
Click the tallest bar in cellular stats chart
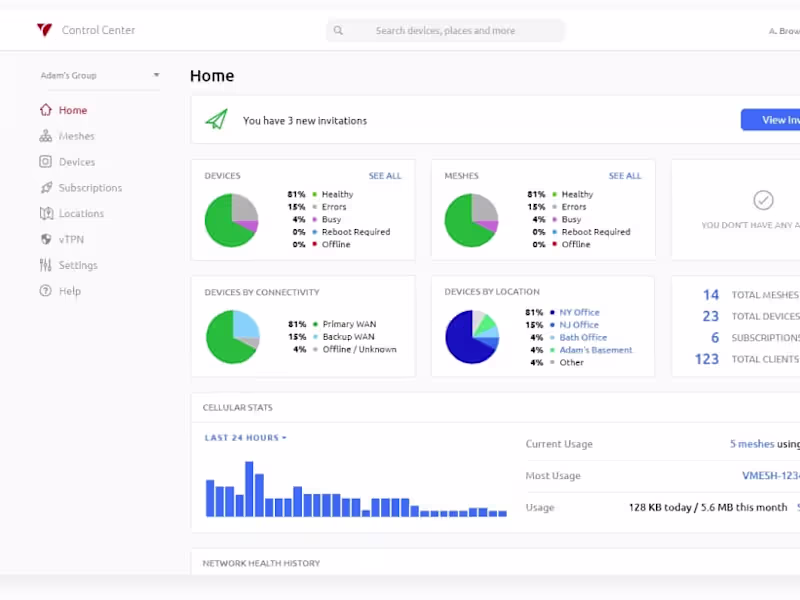point(249,489)
